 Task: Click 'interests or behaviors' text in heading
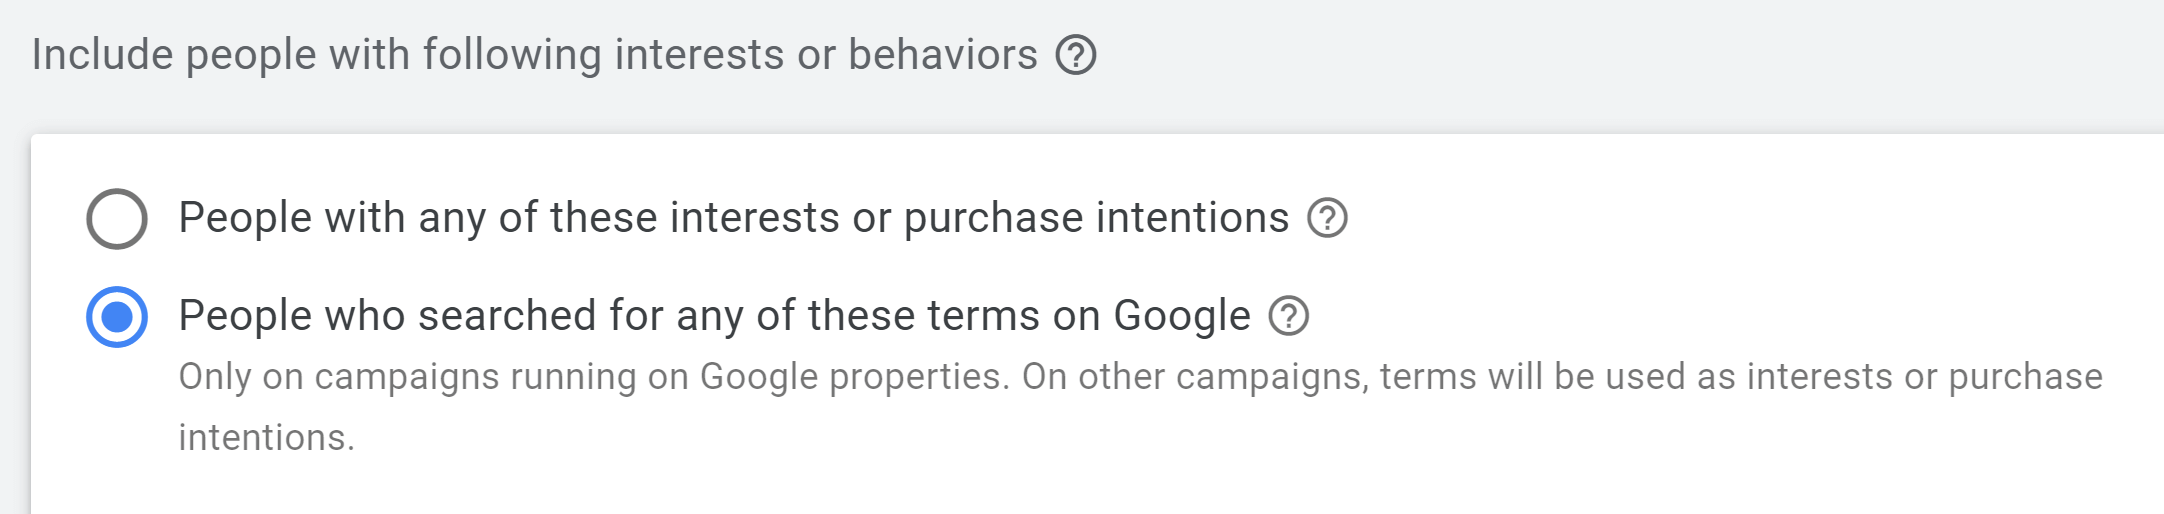[826, 54]
